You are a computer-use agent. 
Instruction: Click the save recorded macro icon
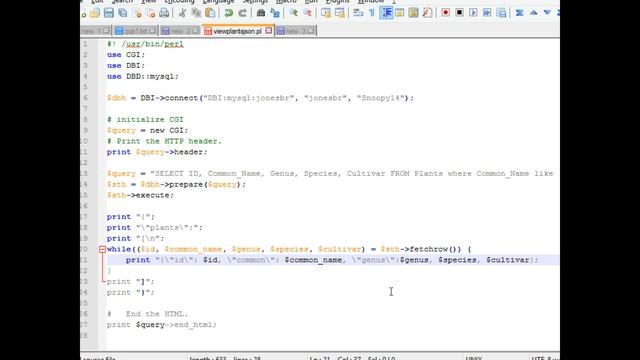pos(501,13)
